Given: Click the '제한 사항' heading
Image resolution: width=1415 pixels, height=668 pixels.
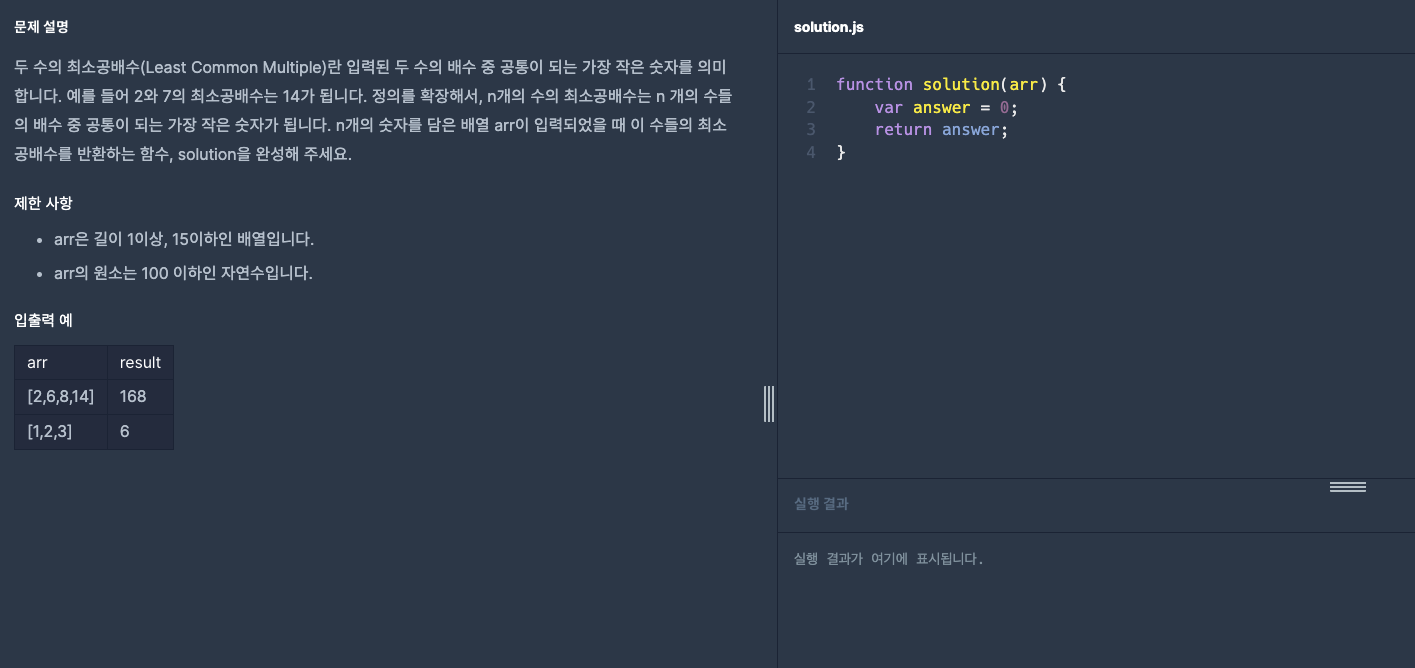Looking at the screenshot, I should point(43,203).
